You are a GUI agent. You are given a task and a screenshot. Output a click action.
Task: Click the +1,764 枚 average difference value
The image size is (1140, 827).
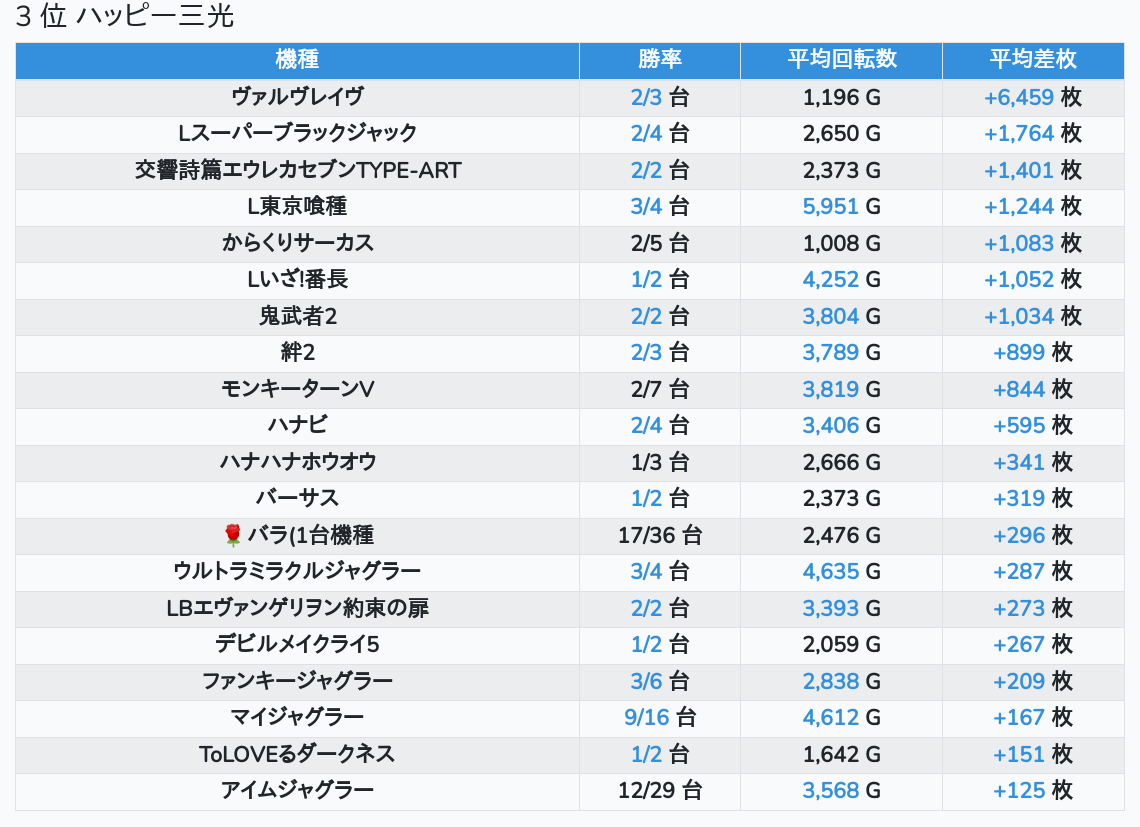click(x=1033, y=133)
